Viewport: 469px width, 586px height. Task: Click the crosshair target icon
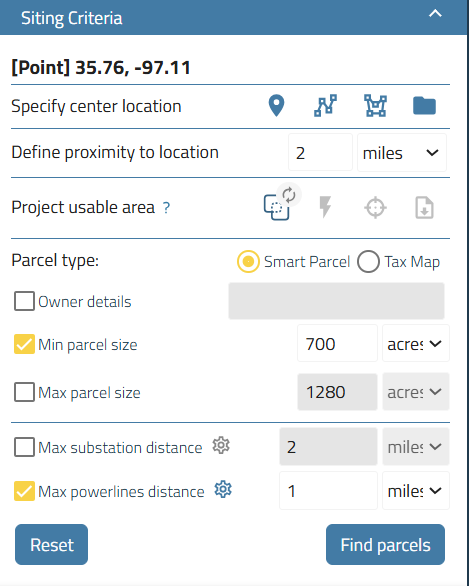pos(375,208)
